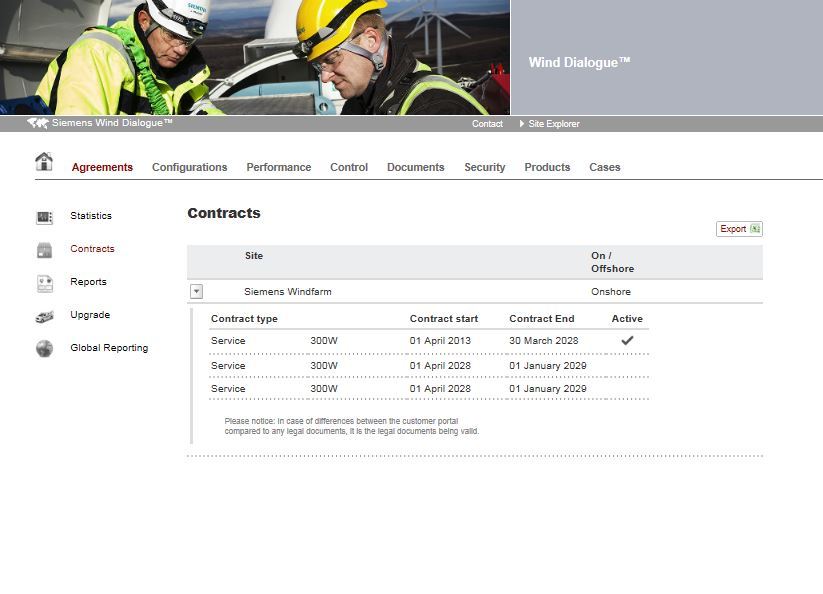The image size is (823, 594).
Task: Click the Contracts sidebar icon
Action: click(45, 250)
